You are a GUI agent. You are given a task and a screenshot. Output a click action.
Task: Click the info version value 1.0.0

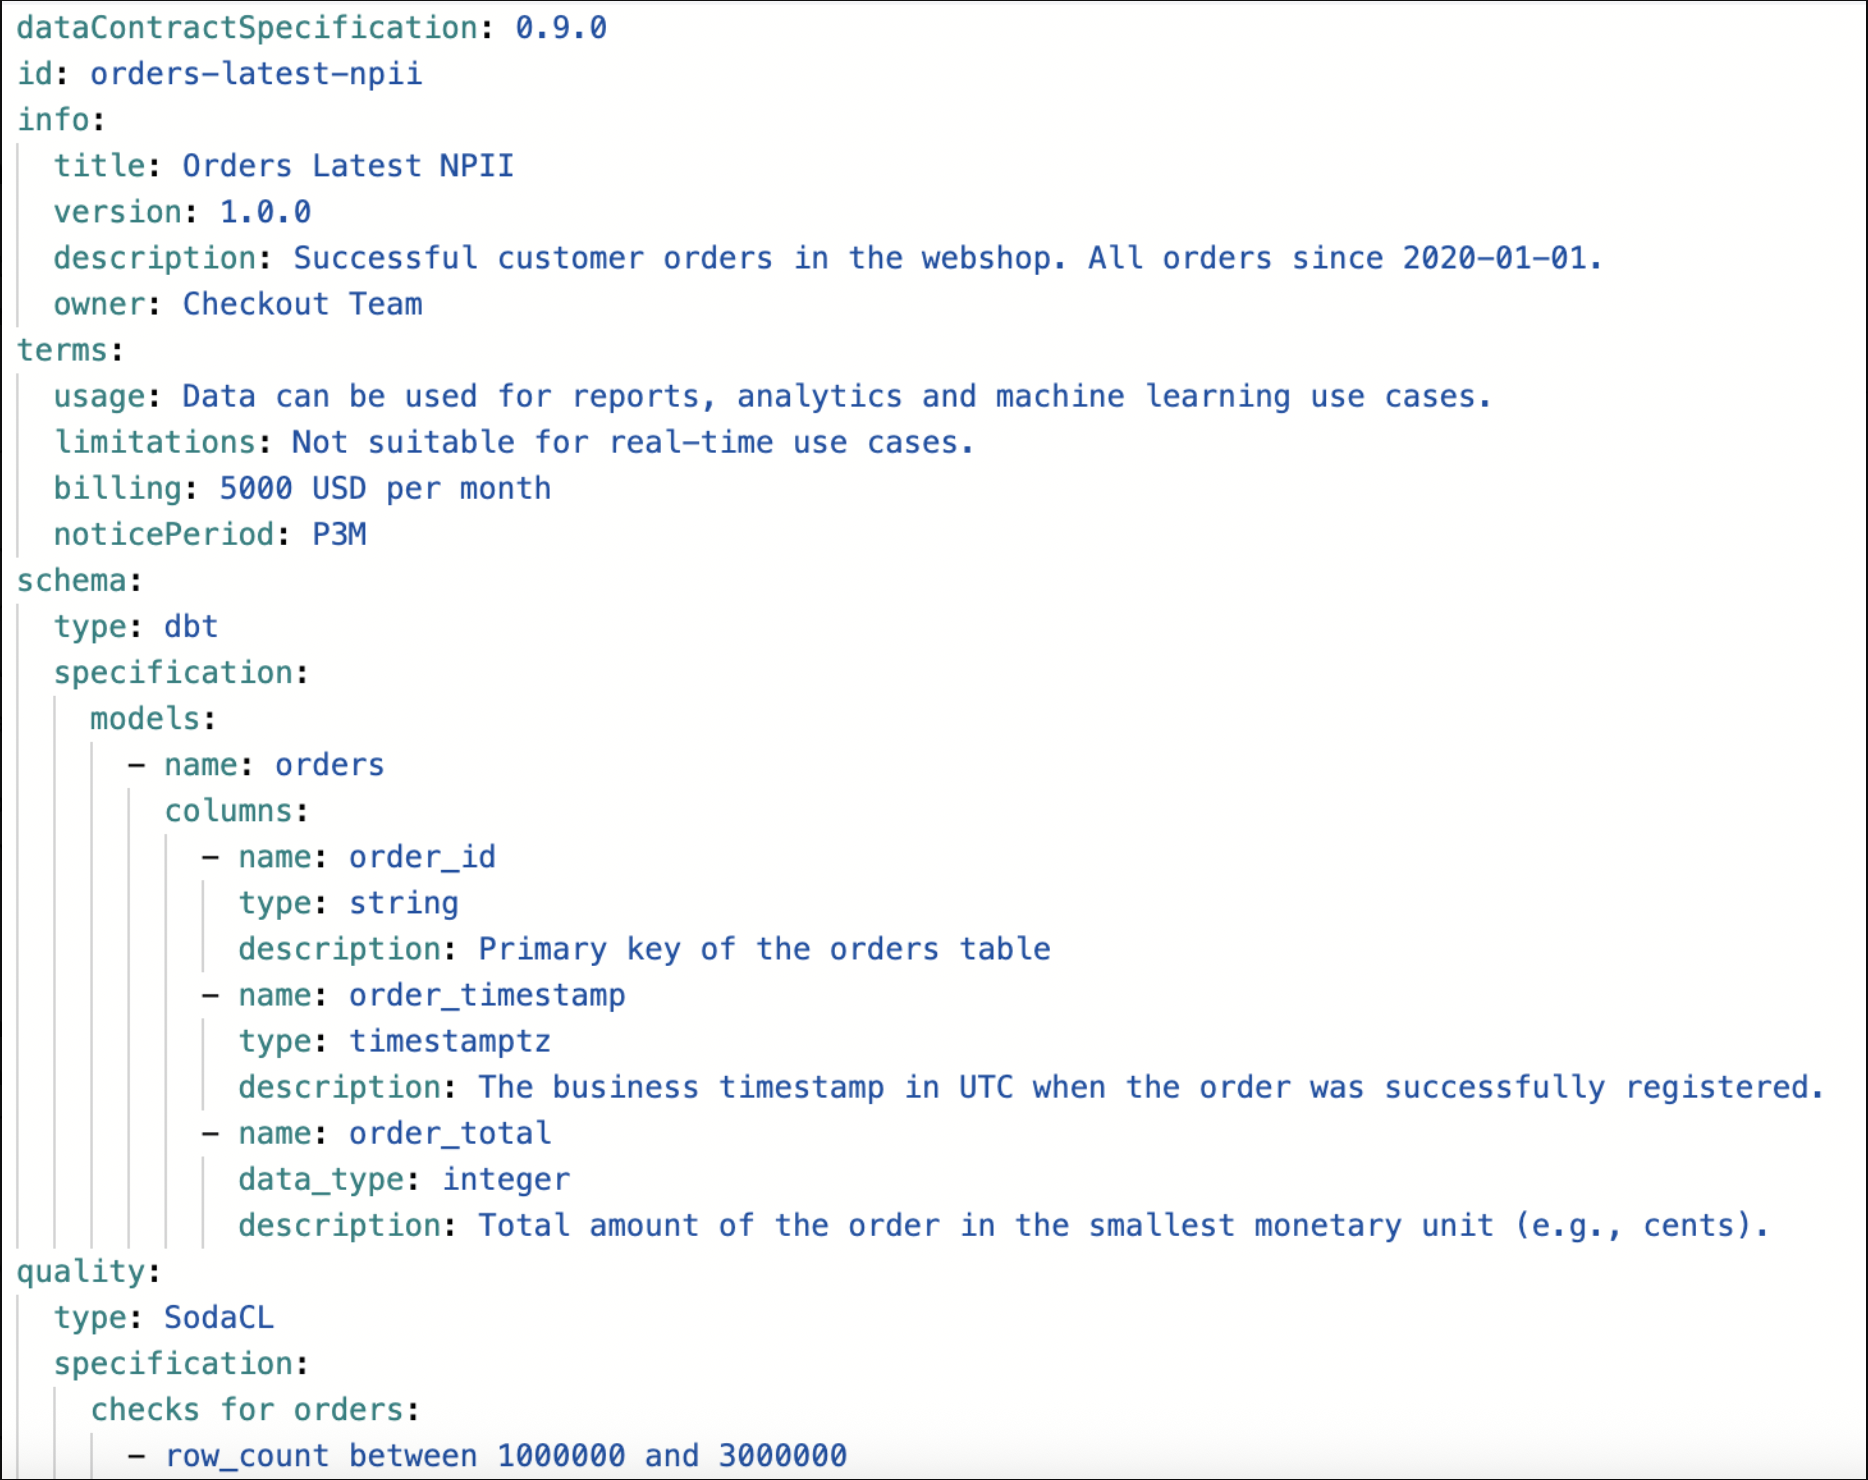[265, 212]
